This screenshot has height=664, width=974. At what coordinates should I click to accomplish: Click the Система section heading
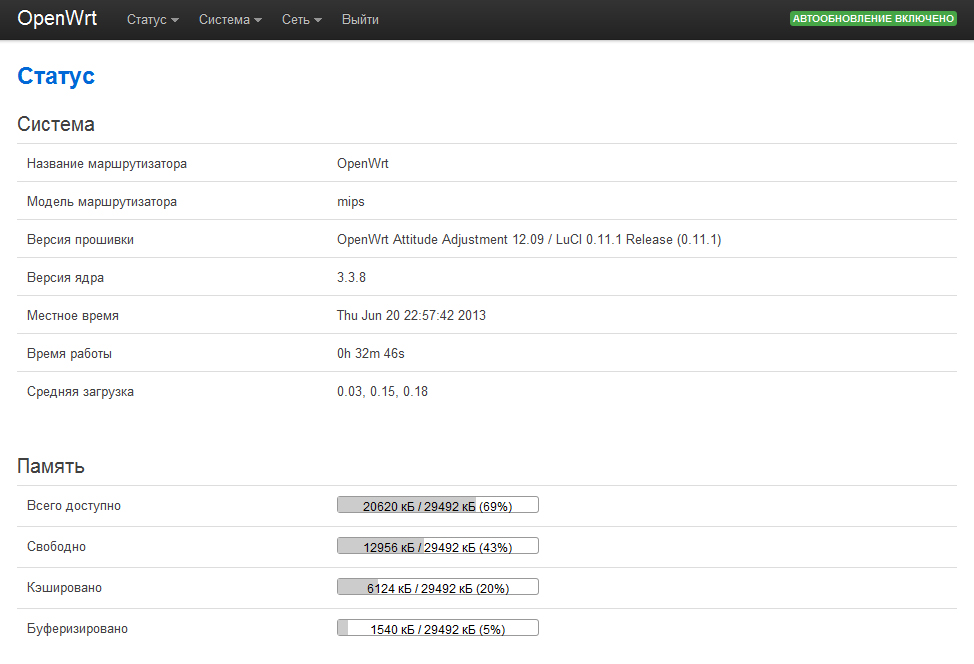click(56, 125)
